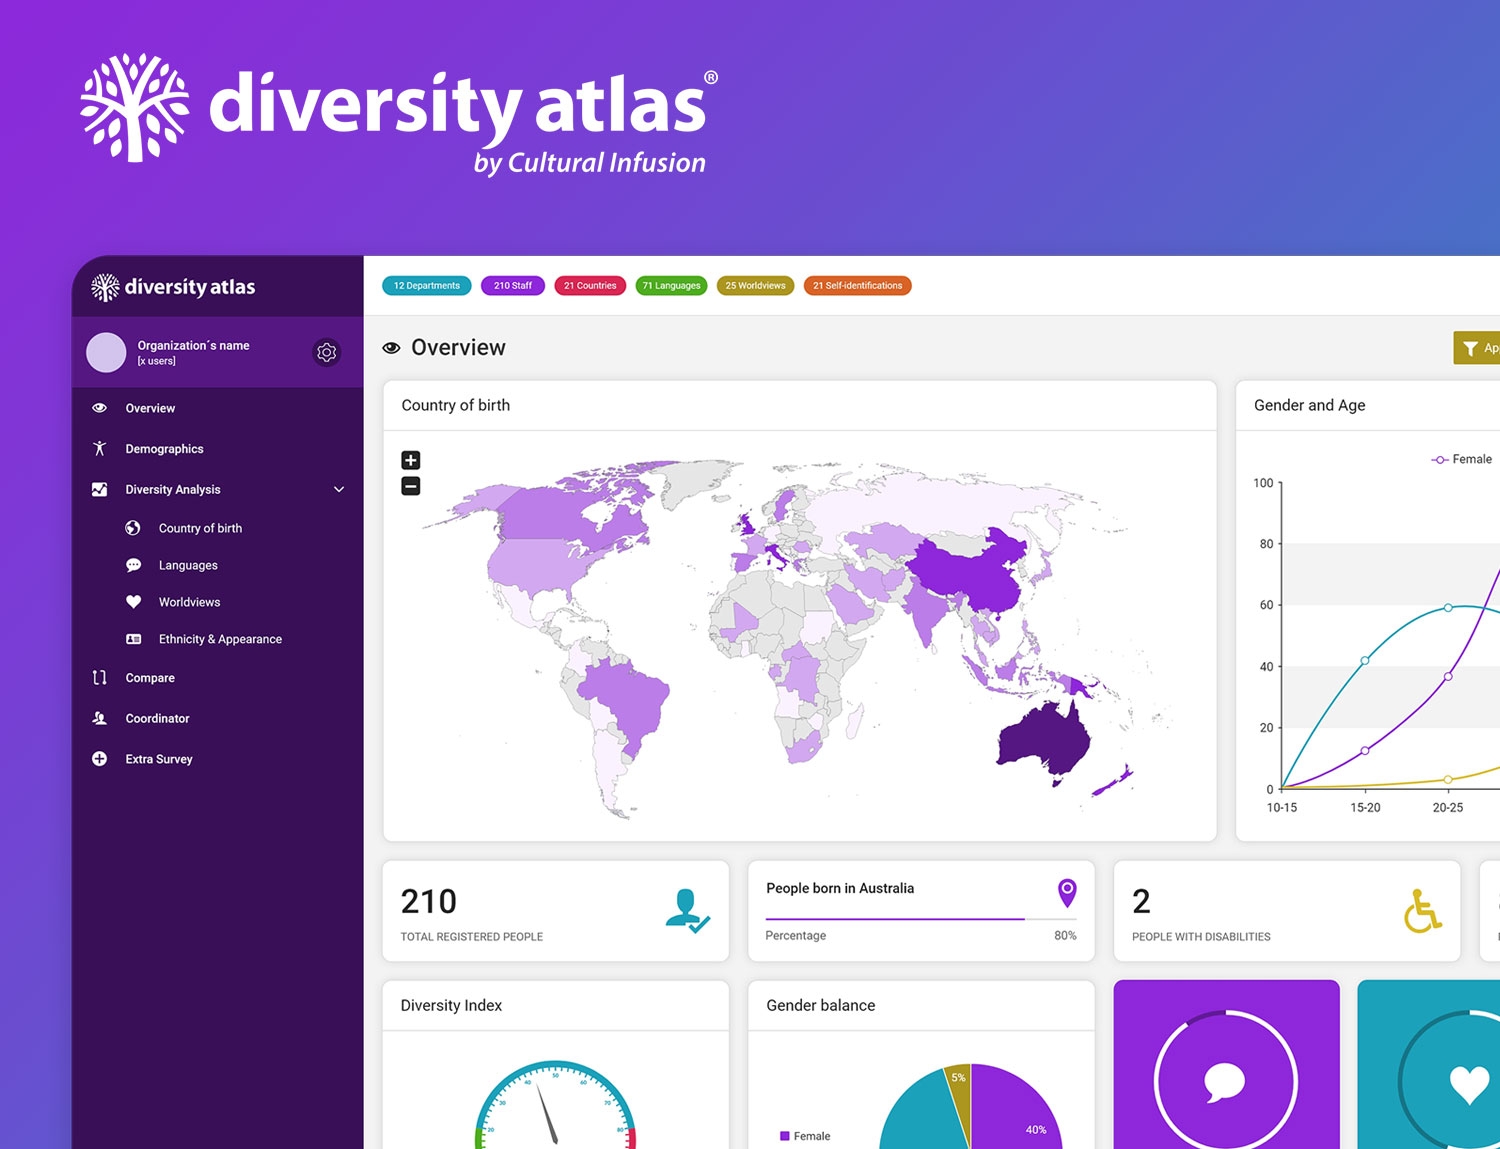This screenshot has height=1149, width=1500.
Task: Click the Coordinator person icon
Action: coord(99,718)
